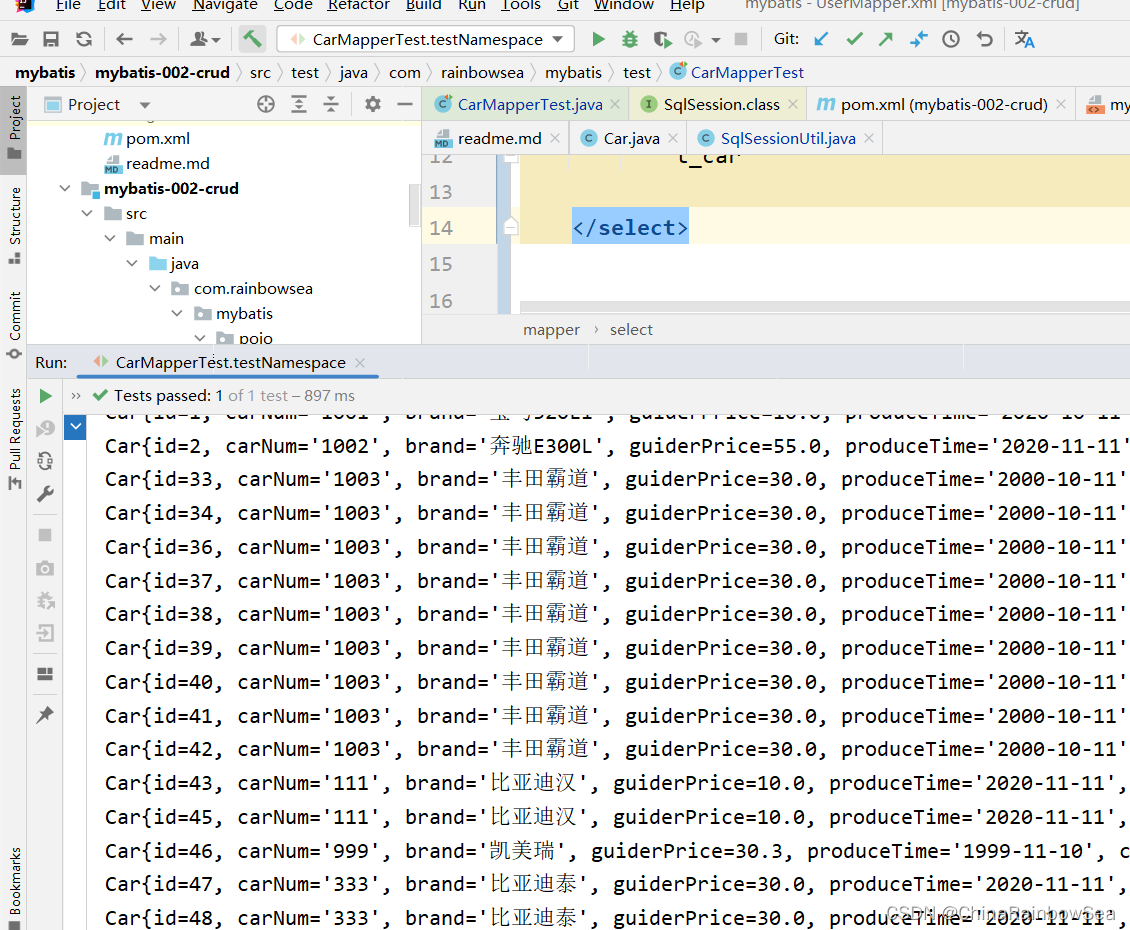Image resolution: width=1130 pixels, height=930 pixels.
Task: Open the Refactor menu
Action: click(x=358, y=6)
